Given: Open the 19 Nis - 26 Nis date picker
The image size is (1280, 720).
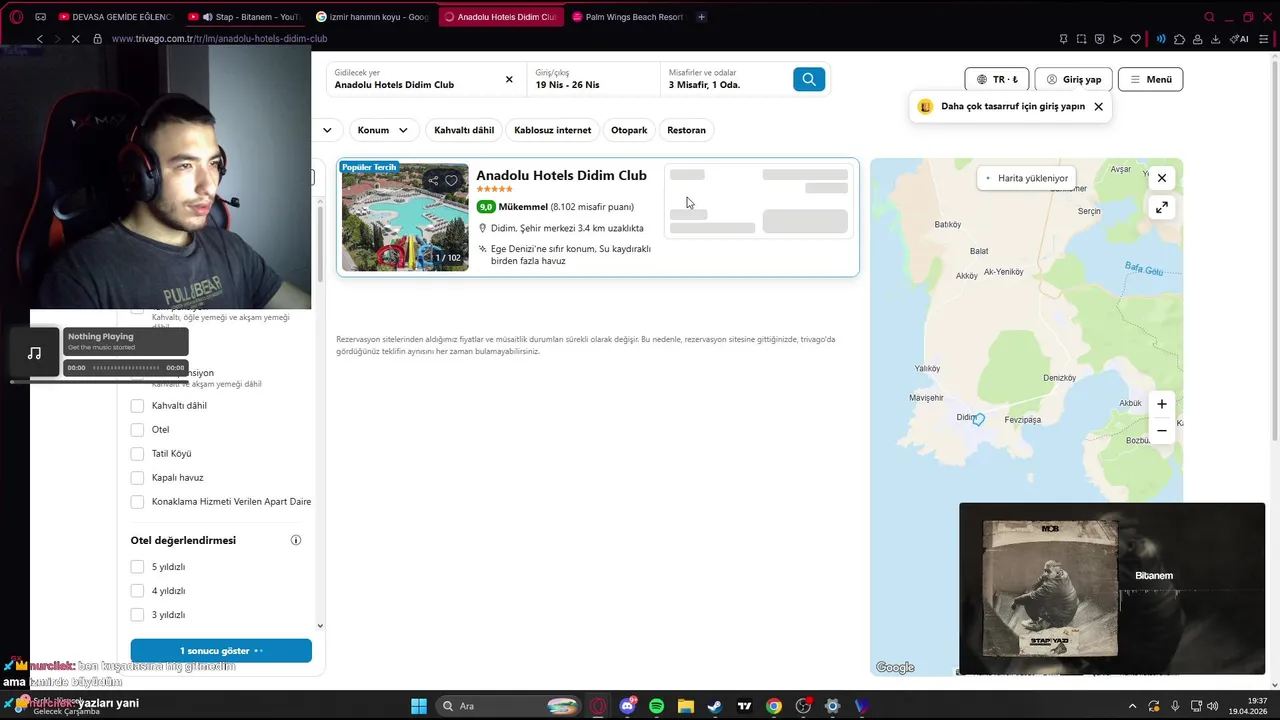Looking at the screenshot, I should (x=593, y=79).
